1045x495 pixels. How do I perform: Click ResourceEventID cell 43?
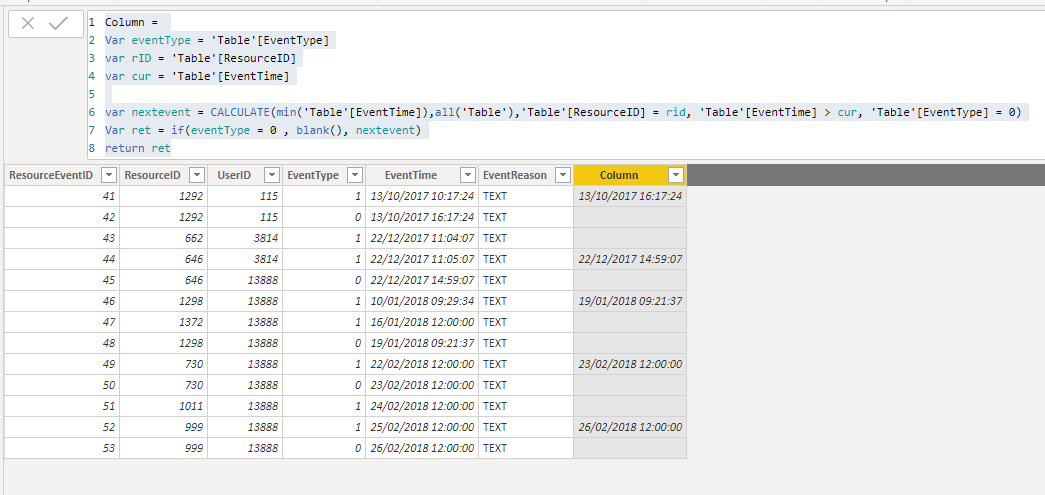point(62,238)
